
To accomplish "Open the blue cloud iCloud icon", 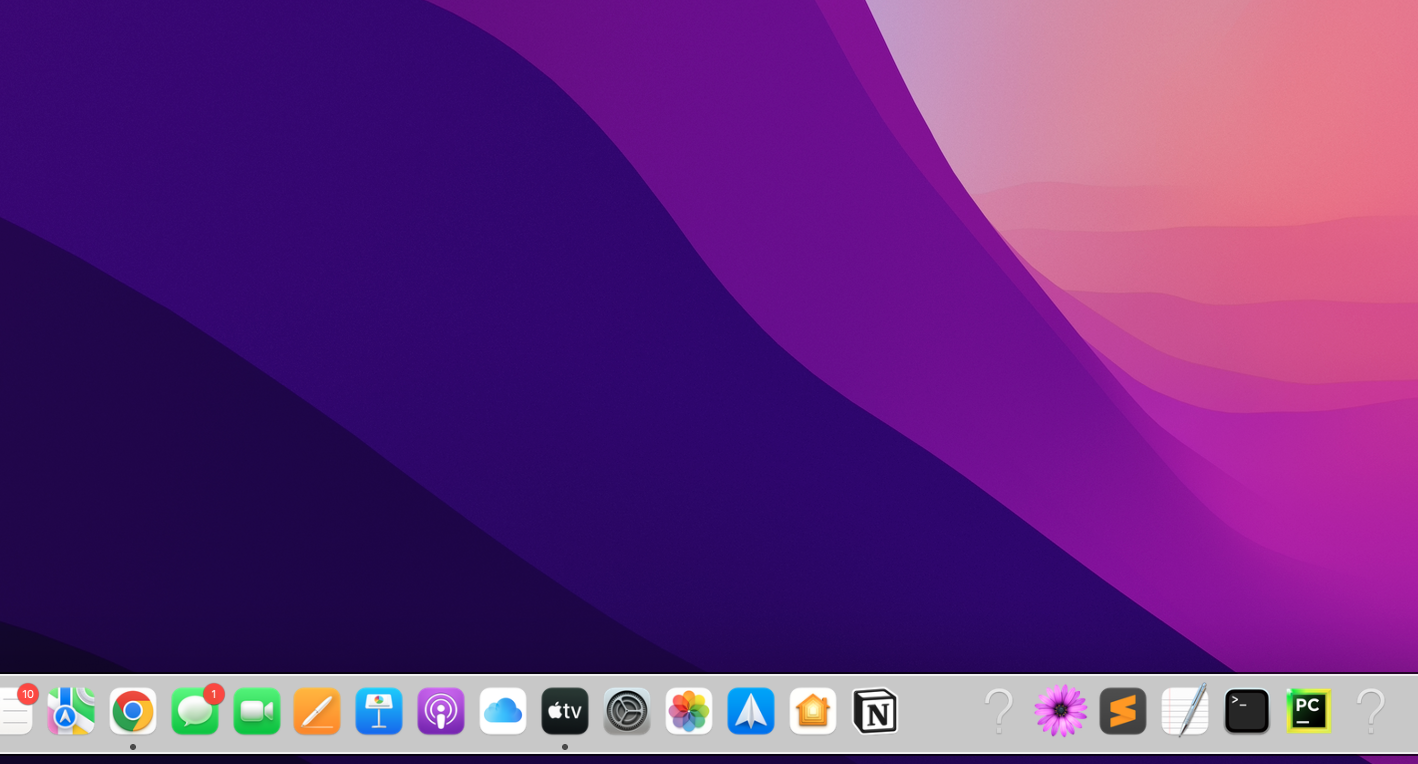I will point(503,711).
